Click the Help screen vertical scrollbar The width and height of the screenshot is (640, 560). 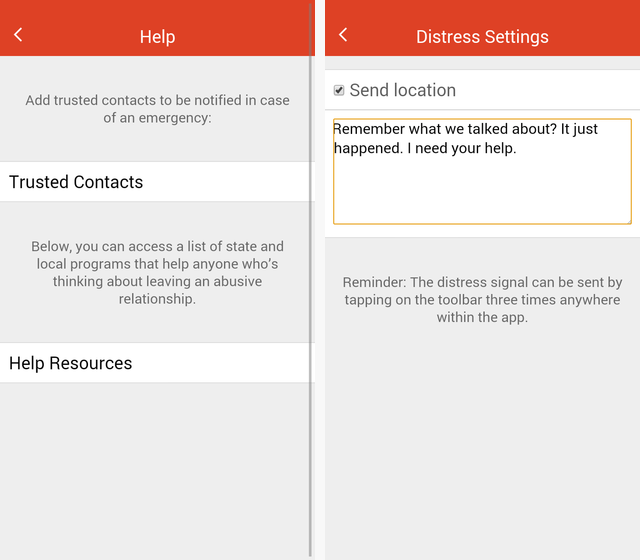(310, 280)
